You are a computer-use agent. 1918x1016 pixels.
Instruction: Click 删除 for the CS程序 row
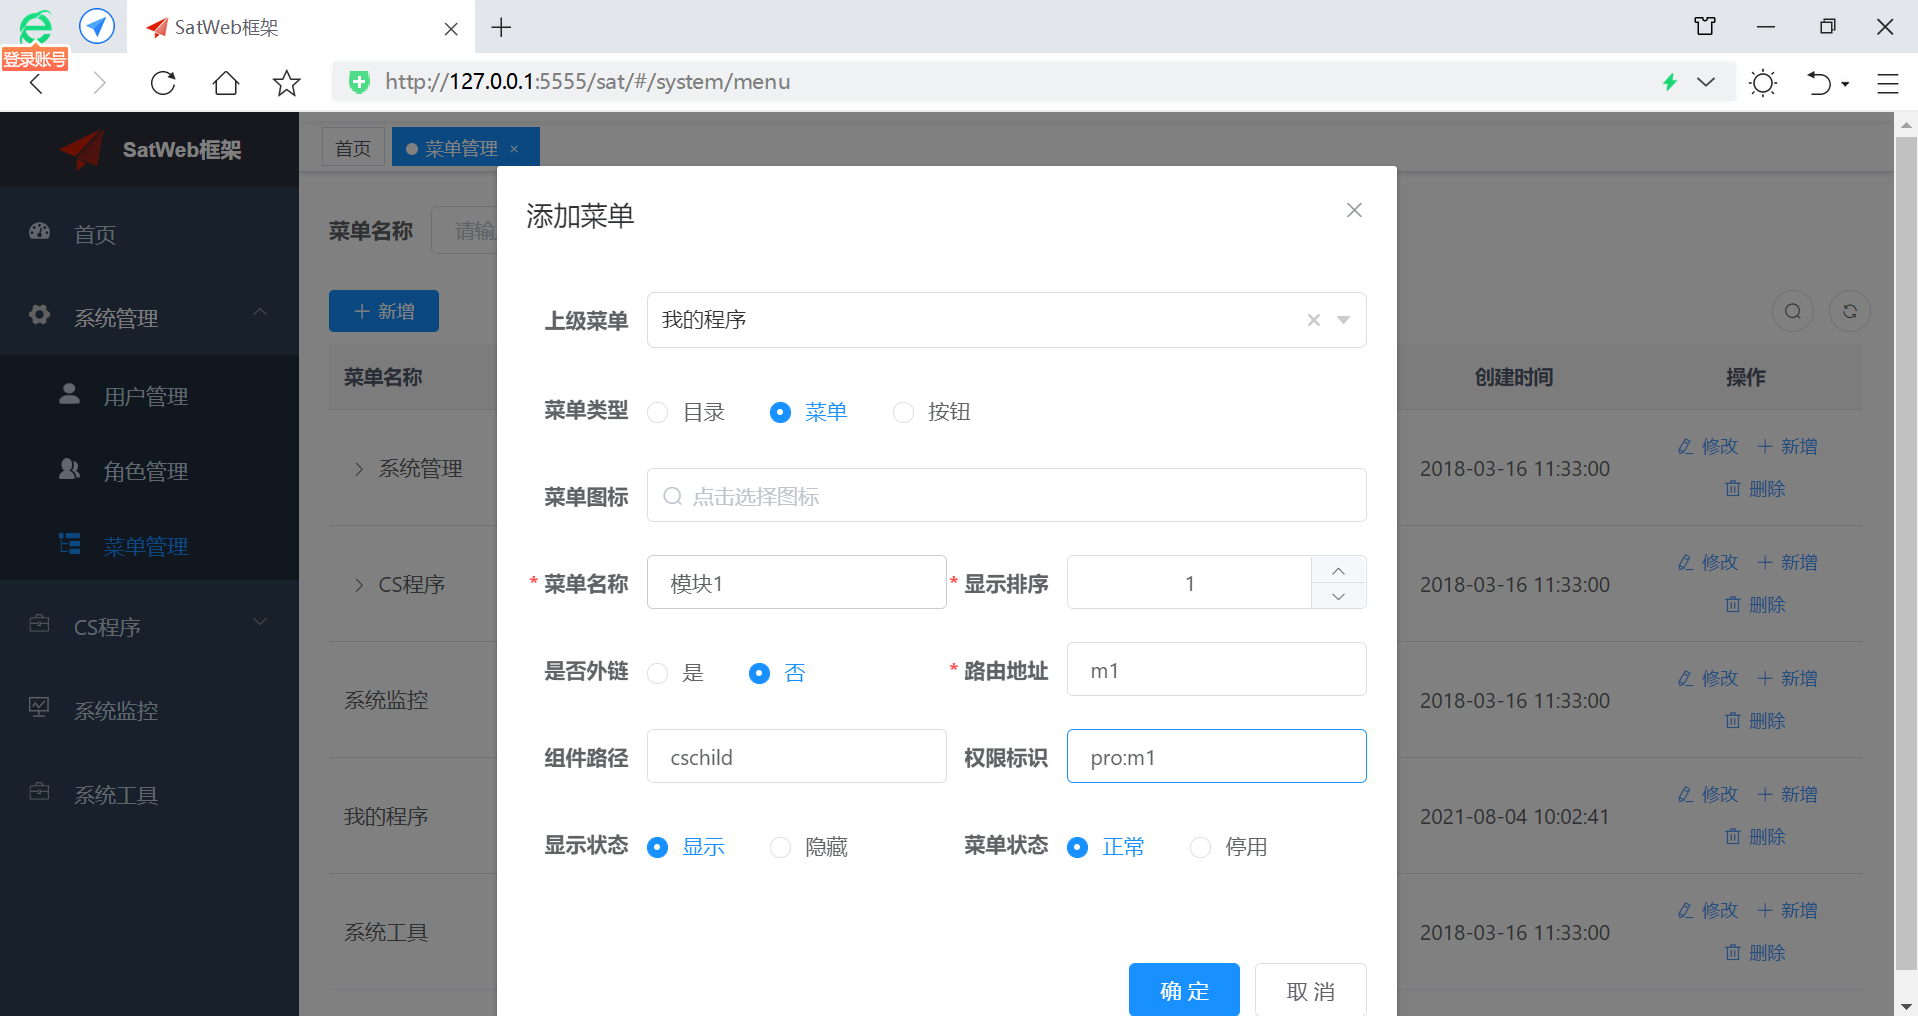coord(1755,604)
